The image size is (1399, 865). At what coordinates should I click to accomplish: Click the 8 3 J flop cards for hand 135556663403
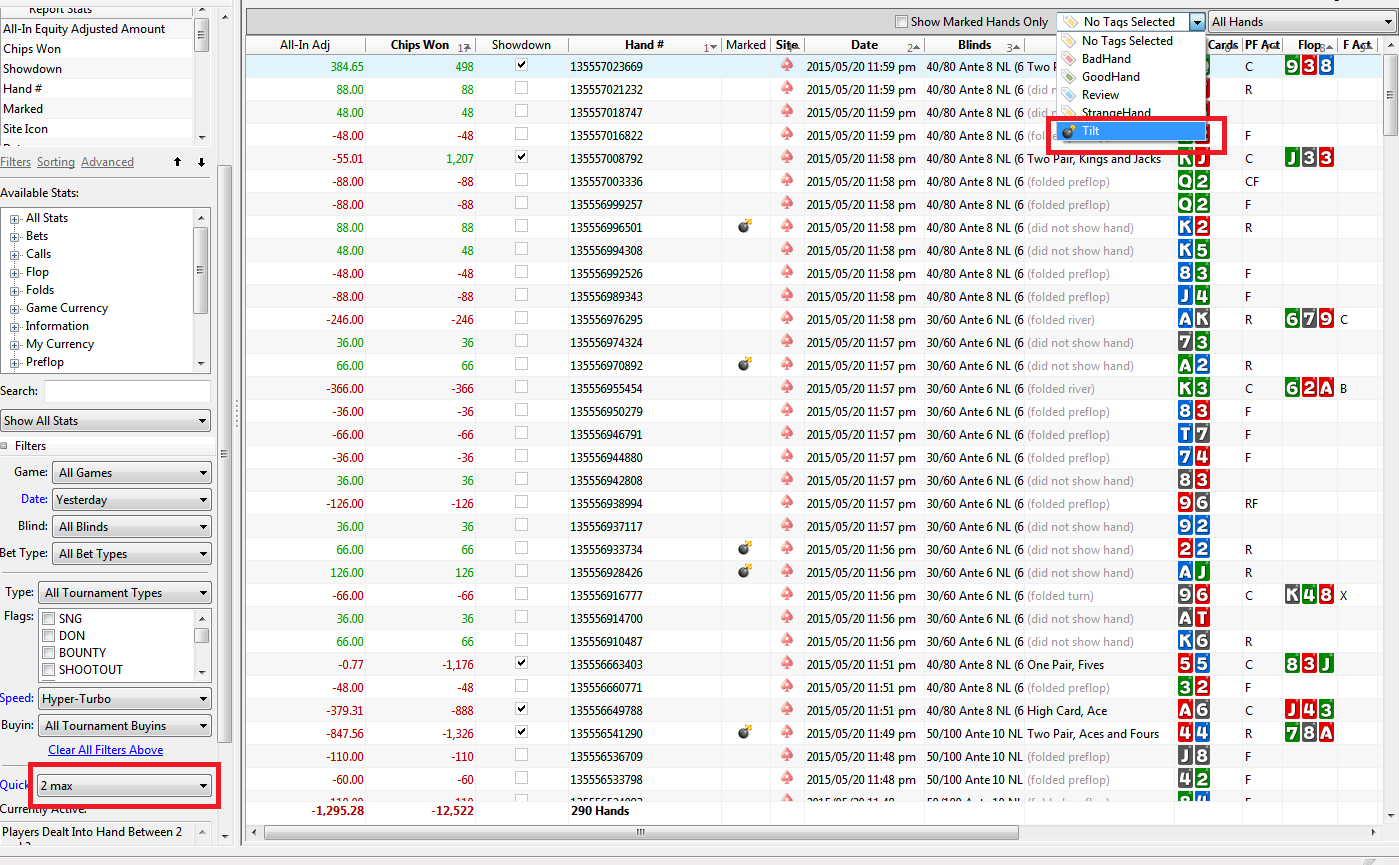pos(1309,664)
